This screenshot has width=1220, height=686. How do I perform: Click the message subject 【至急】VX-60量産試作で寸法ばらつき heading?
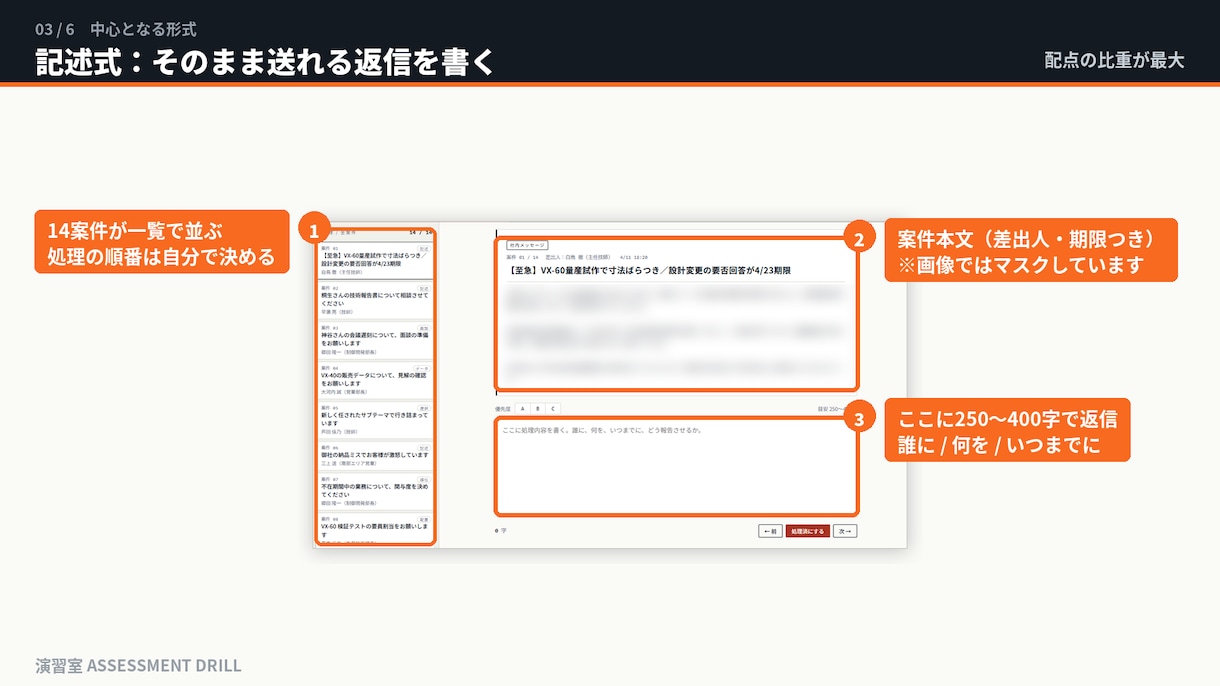pos(650,270)
